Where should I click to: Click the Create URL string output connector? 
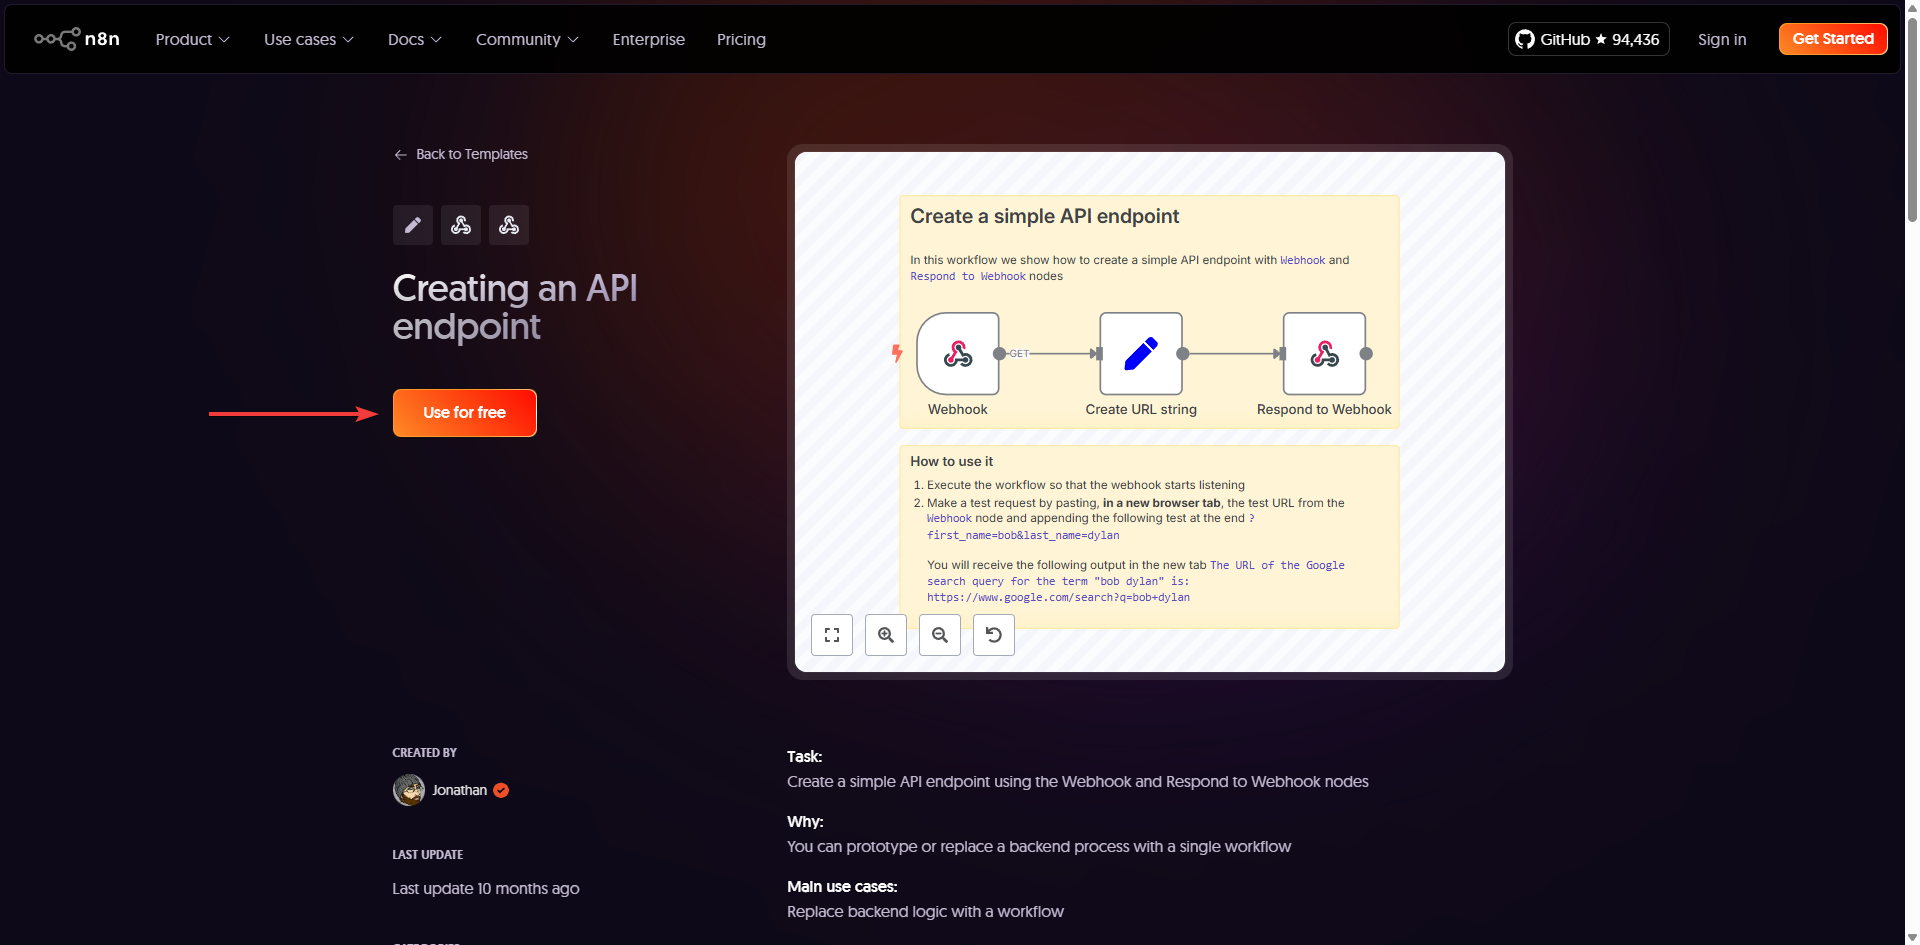1183,353
